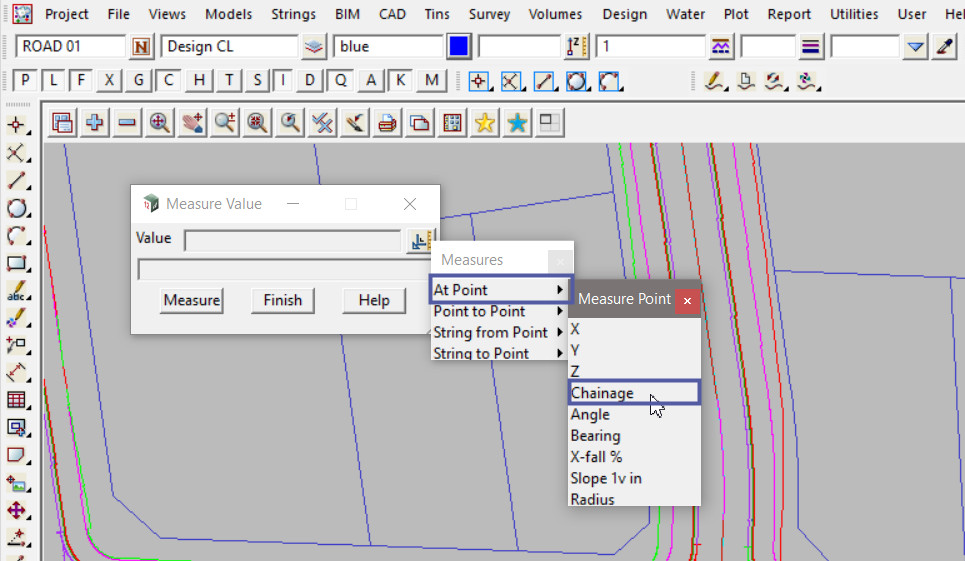Click the Finish button
965x561 pixels.
tap(282, 300)
